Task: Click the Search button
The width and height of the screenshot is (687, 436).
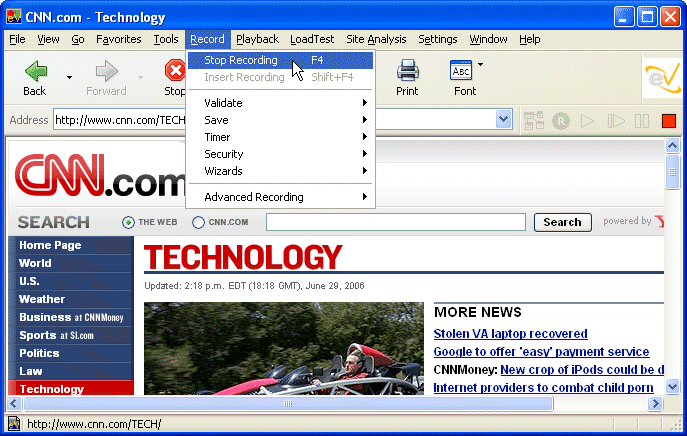Action: (x=563, y=222)
